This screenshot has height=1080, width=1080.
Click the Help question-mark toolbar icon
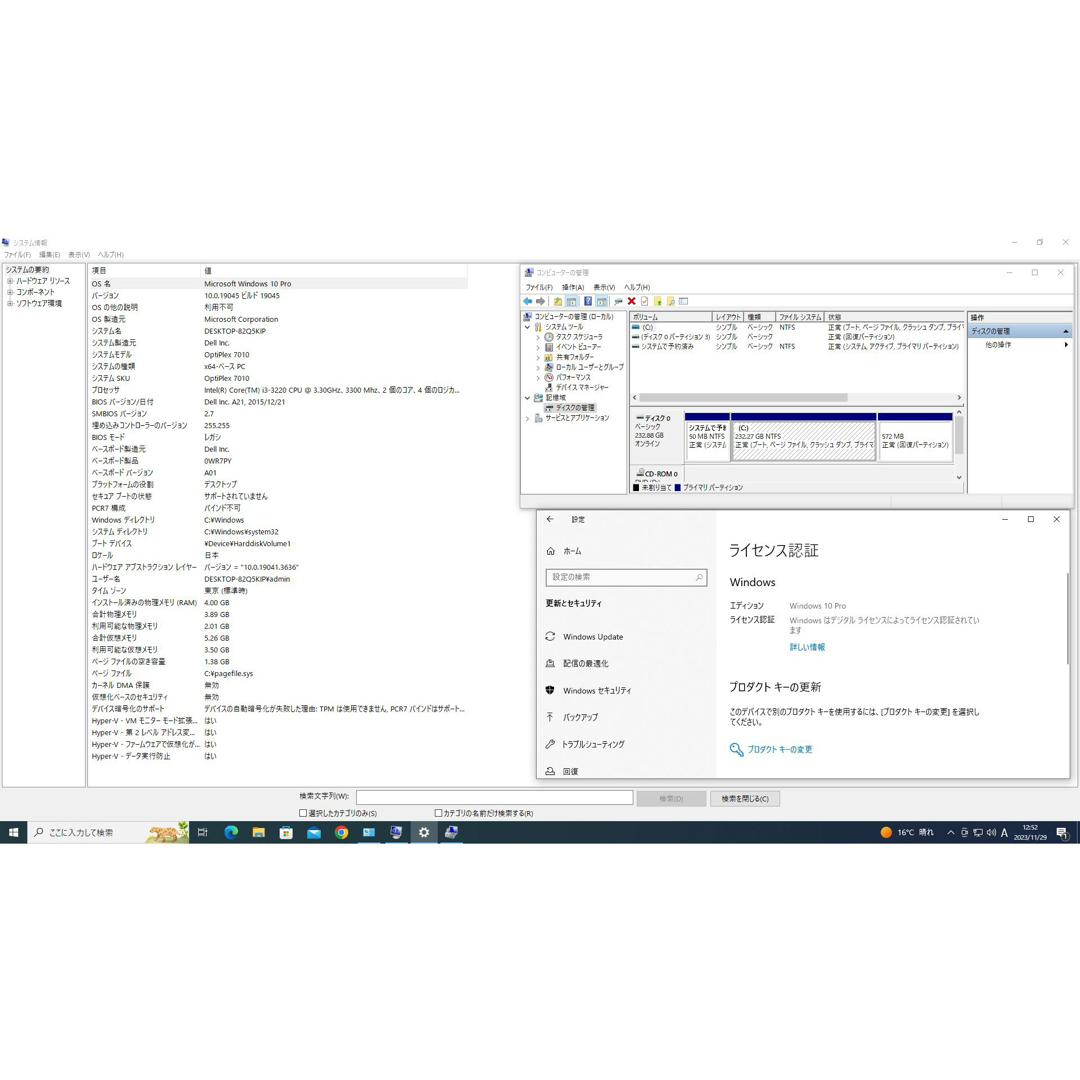tap(588, 301)
